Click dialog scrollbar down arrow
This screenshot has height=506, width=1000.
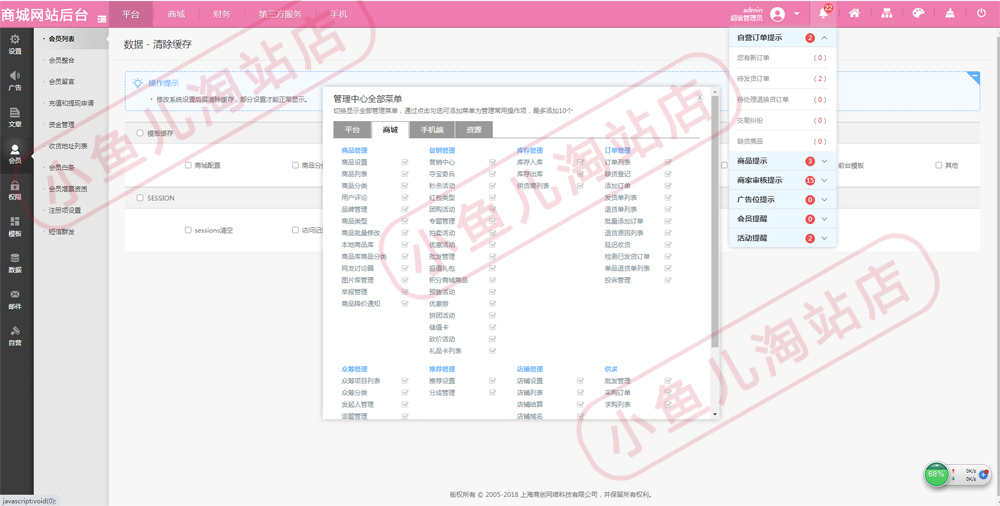pos(715,414)
